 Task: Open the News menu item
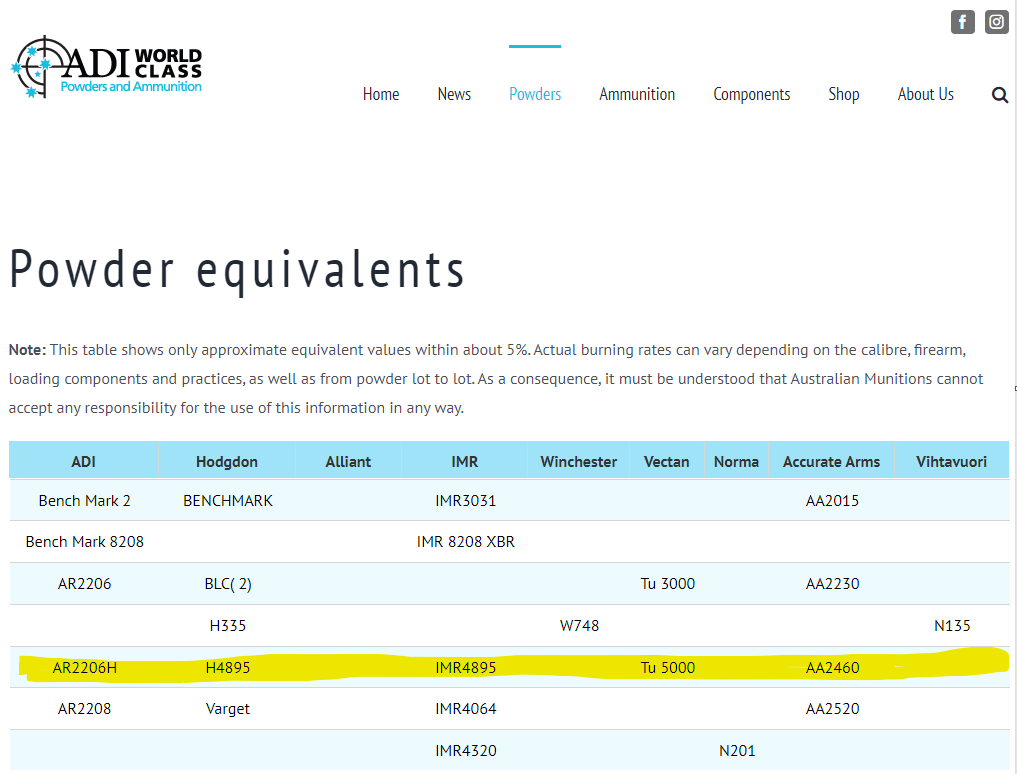[454, 94]
